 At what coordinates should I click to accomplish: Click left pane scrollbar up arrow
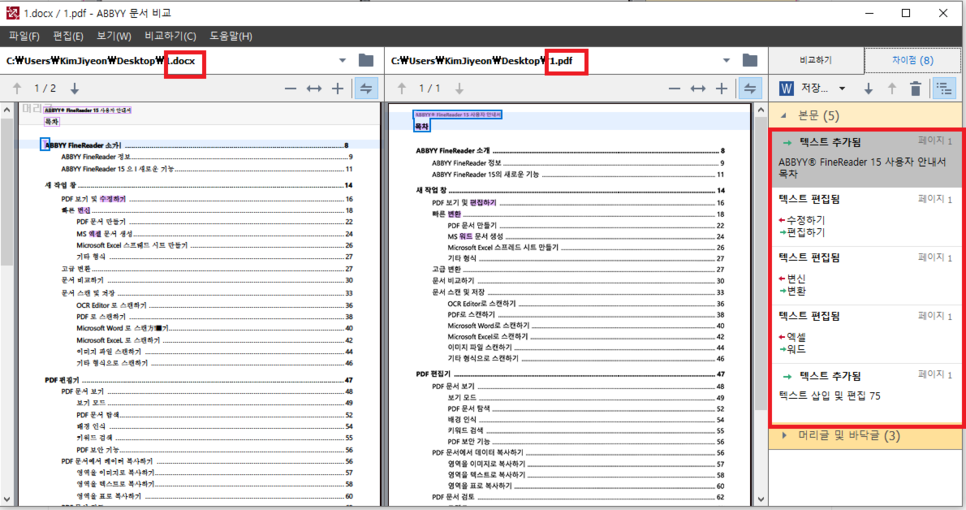coord(7,110)
